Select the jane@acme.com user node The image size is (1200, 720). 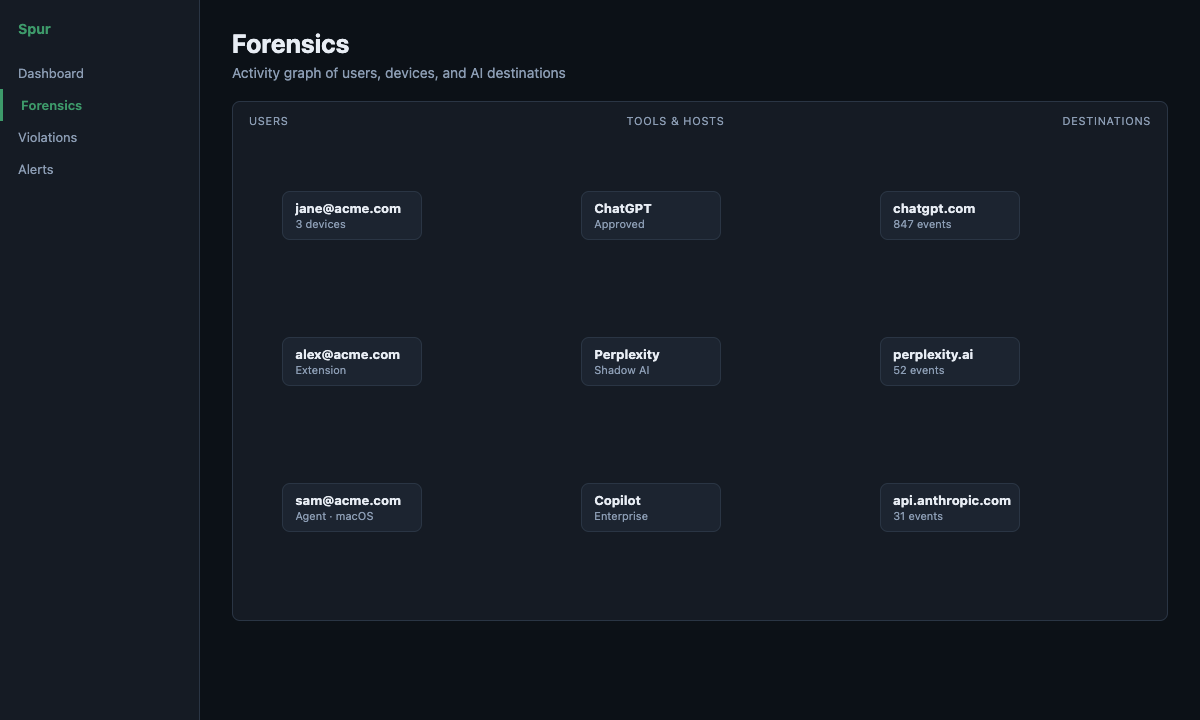352,215
